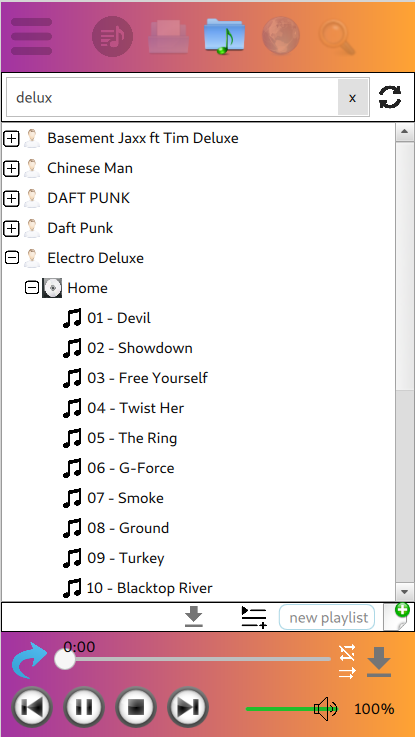The height and width of the screenshot is (737, 415).
Task: Mute audio using the speaker icon
Action: (x=325, y=709)
